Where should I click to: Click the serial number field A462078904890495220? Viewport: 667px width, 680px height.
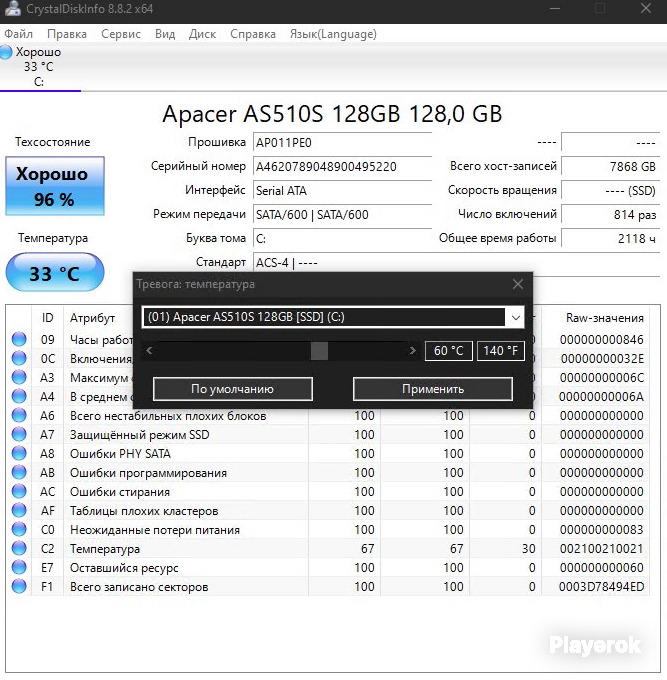(x=342, y=167)
